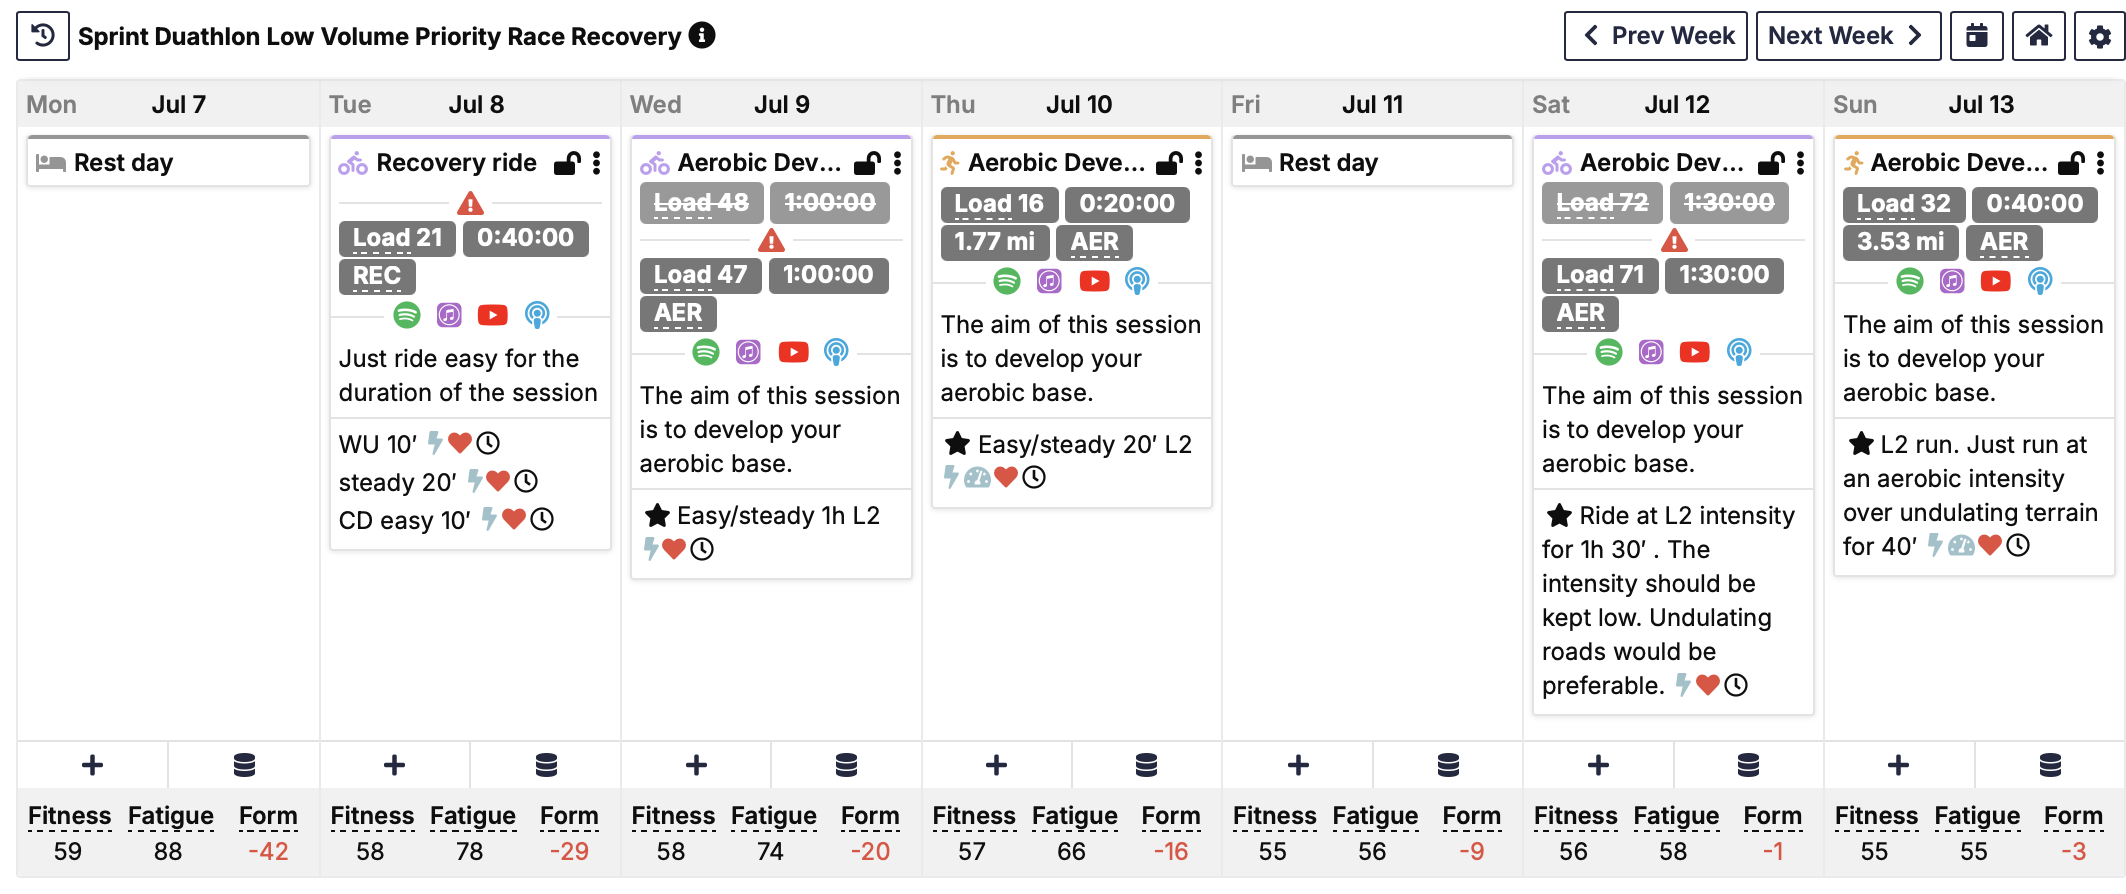
Task: Open the calendar date picker icon
Action: [x=1977, y=36]
